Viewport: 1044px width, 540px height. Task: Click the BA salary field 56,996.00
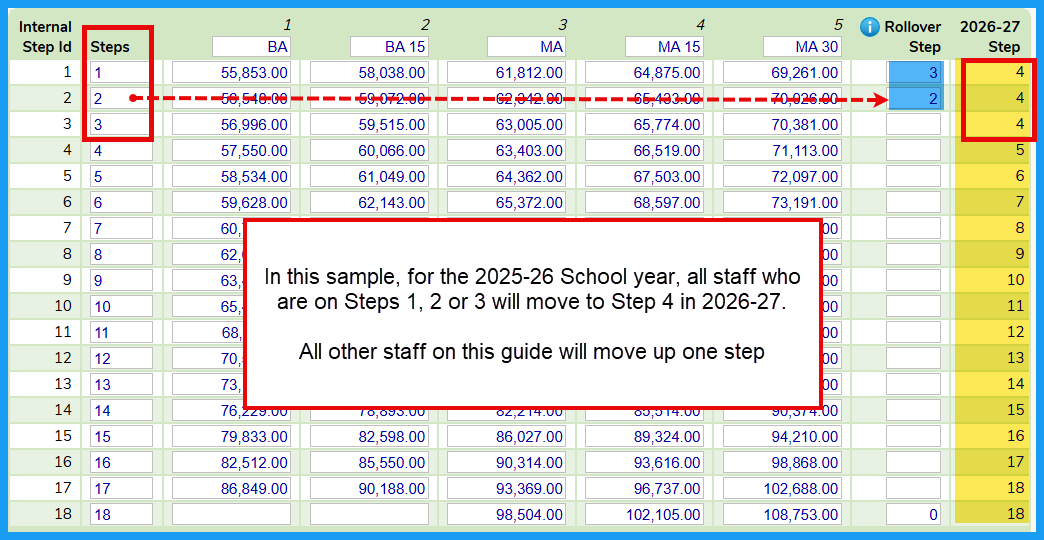coord(232,124)
